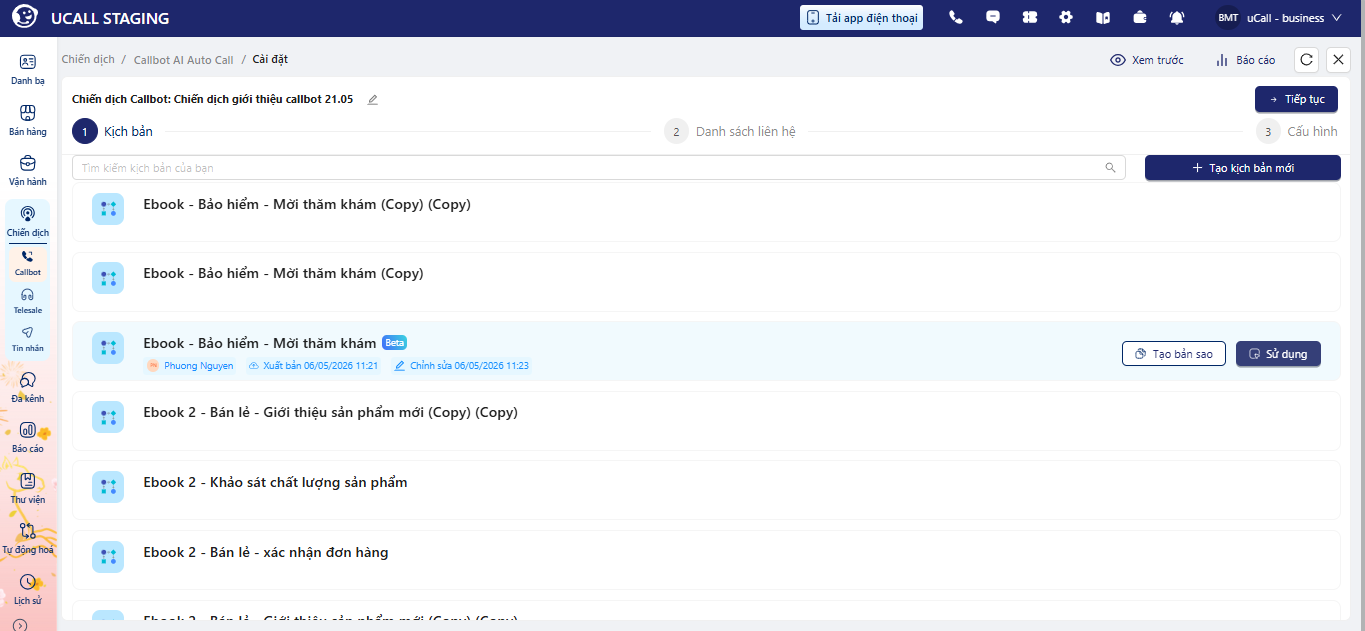Click the refresh icon button
1365x631 pixels.
pyautogui.click(x=1306, y=60)
